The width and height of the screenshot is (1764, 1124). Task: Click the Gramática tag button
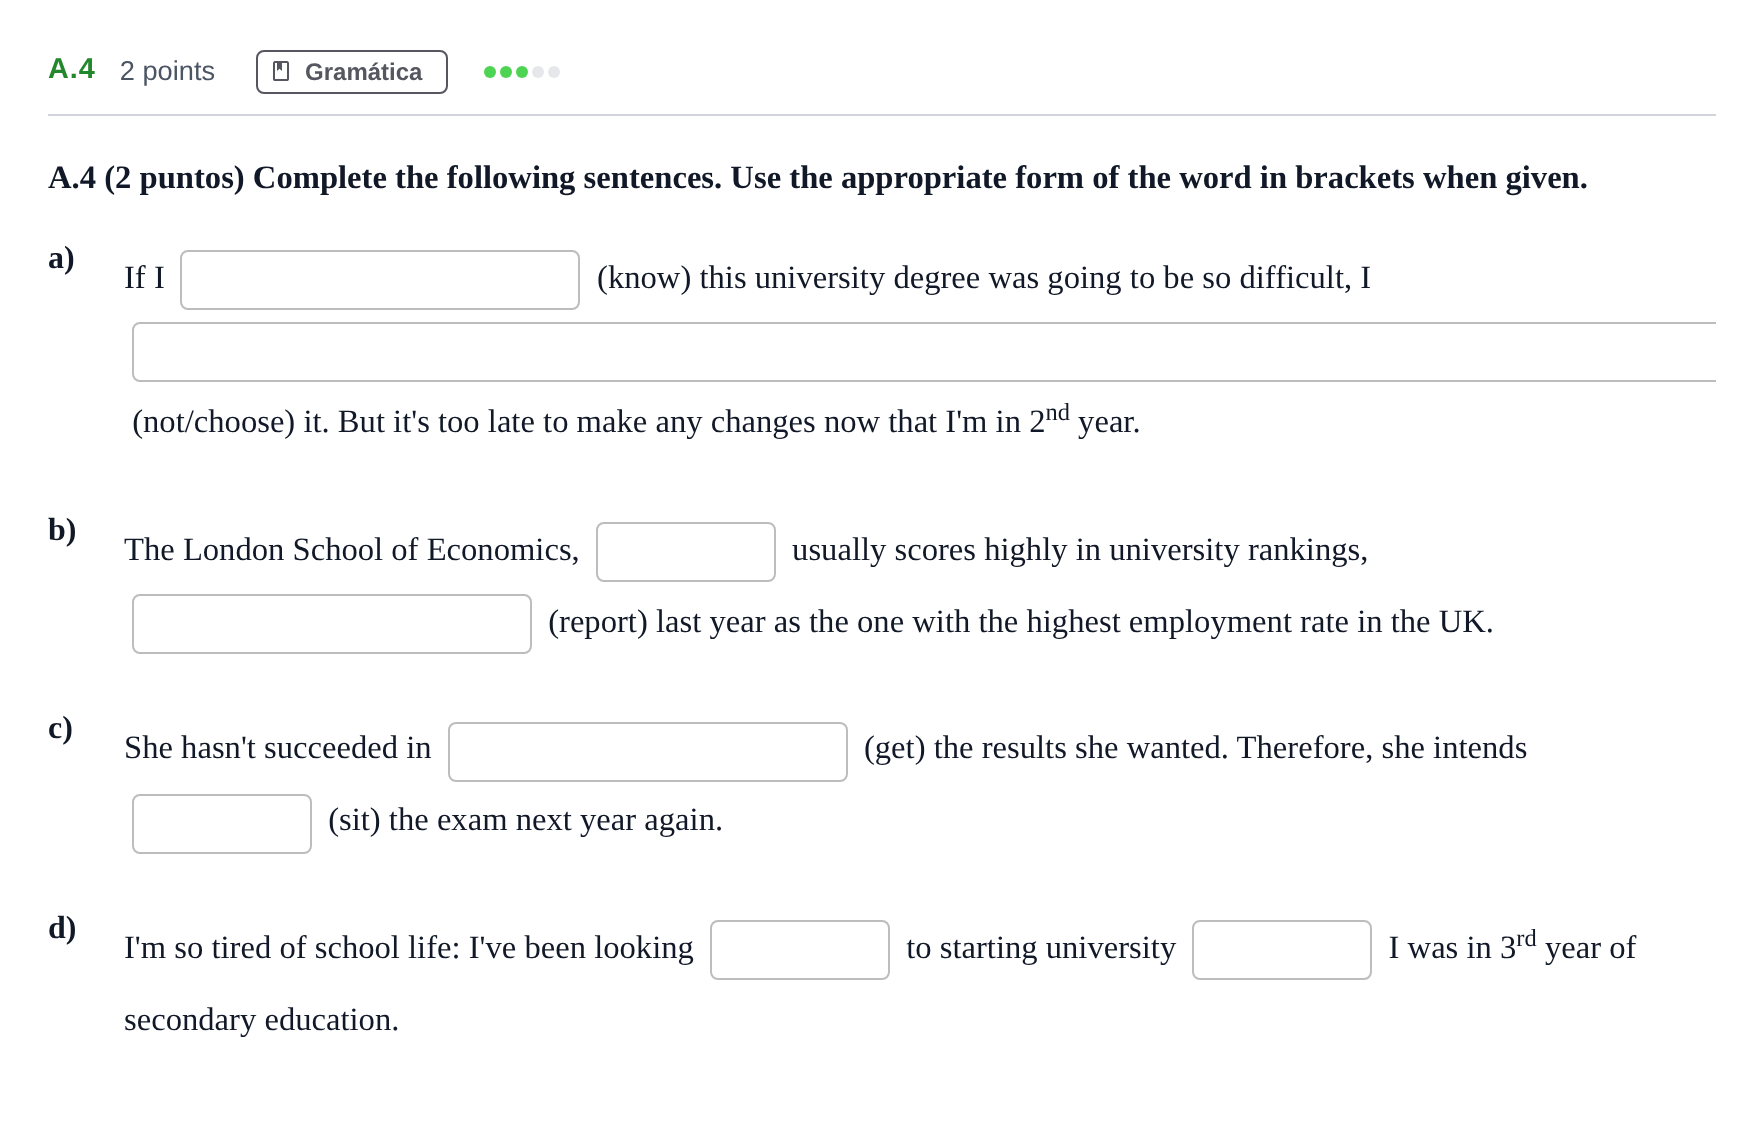tap(352, 72)
